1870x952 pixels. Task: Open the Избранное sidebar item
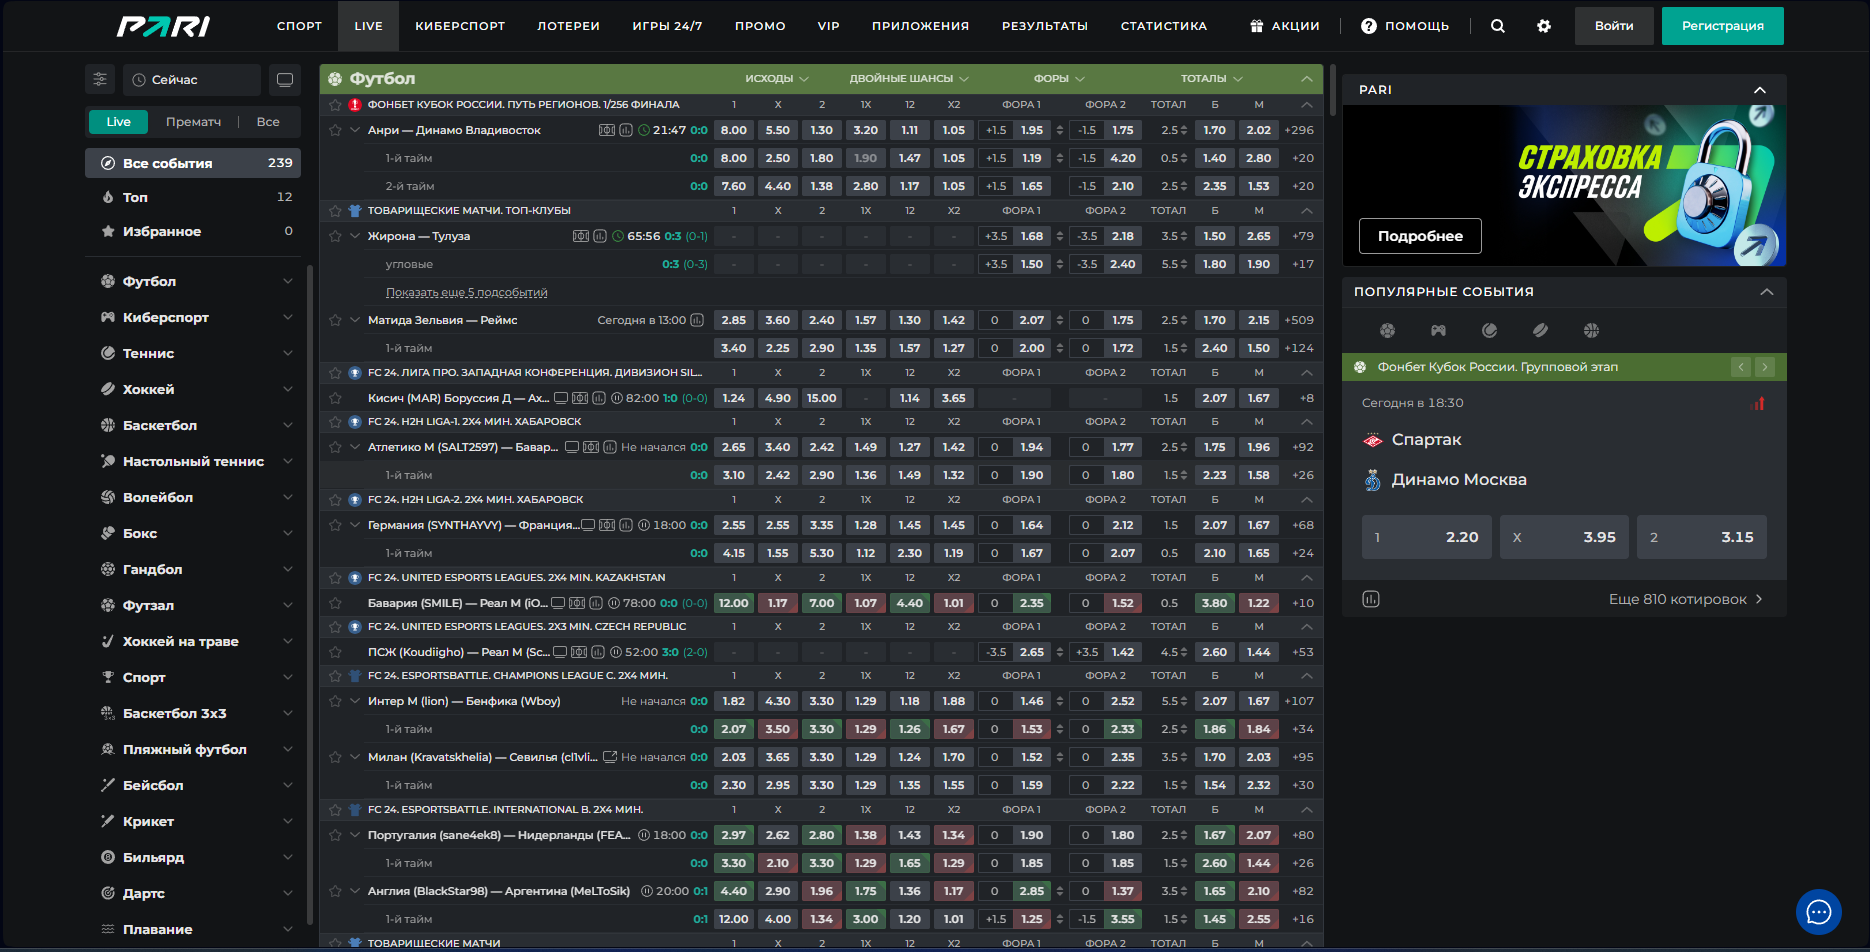tap(193, 231)
